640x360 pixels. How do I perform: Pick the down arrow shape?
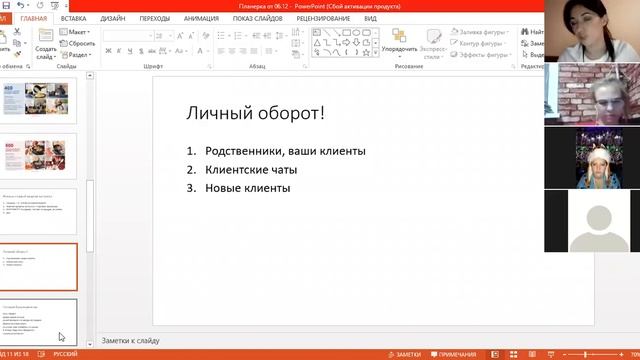[x=356, y=42]
